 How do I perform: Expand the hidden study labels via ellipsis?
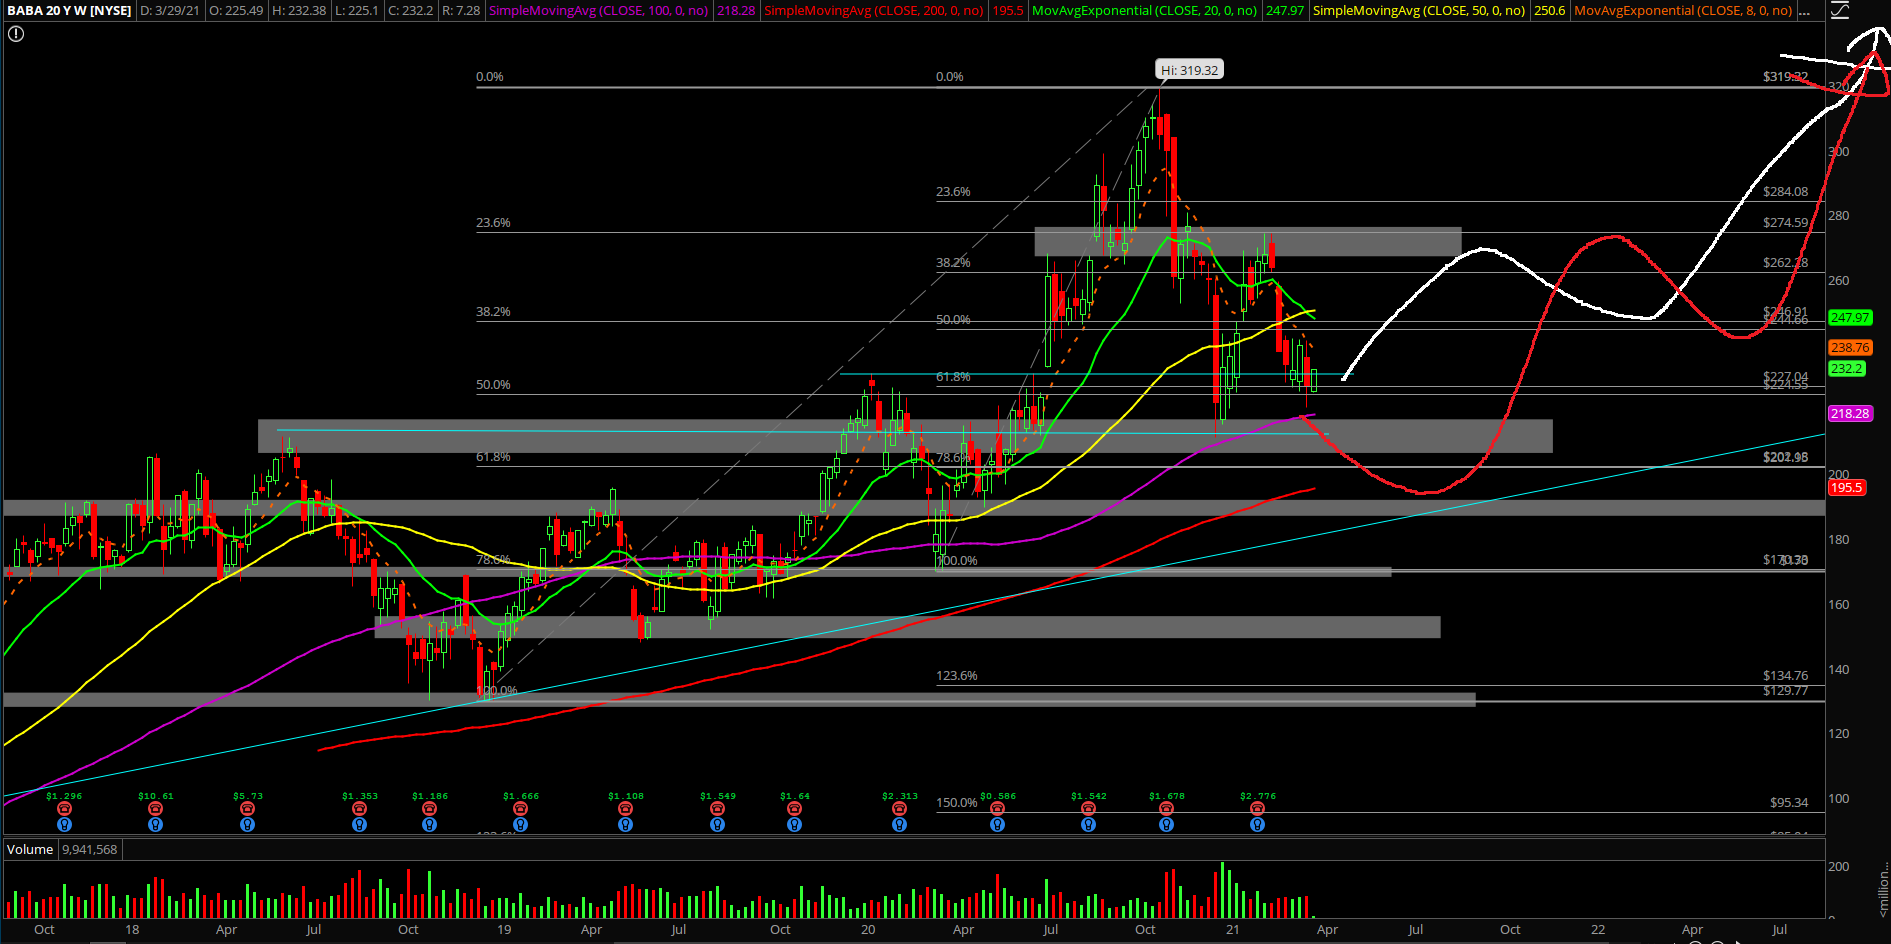tap(1804, 11)
